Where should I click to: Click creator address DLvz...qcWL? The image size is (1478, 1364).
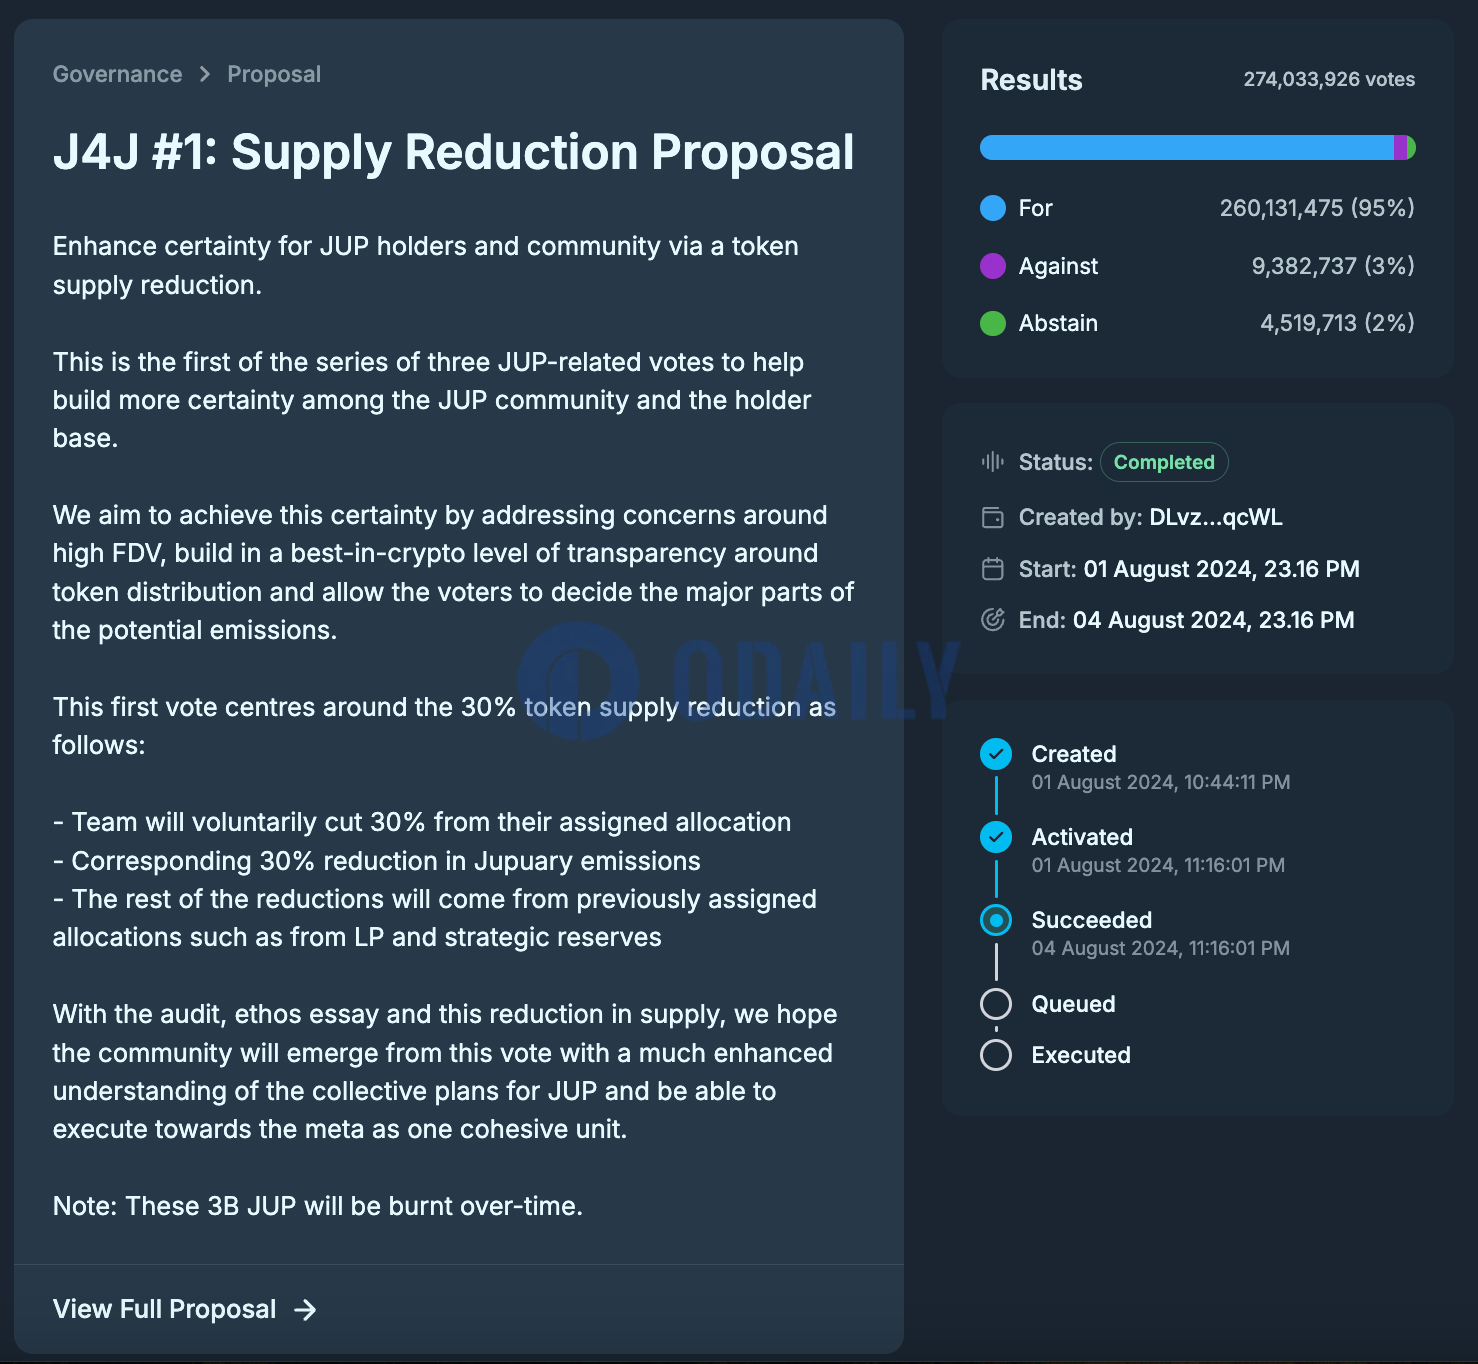(x=1216, y=517)
